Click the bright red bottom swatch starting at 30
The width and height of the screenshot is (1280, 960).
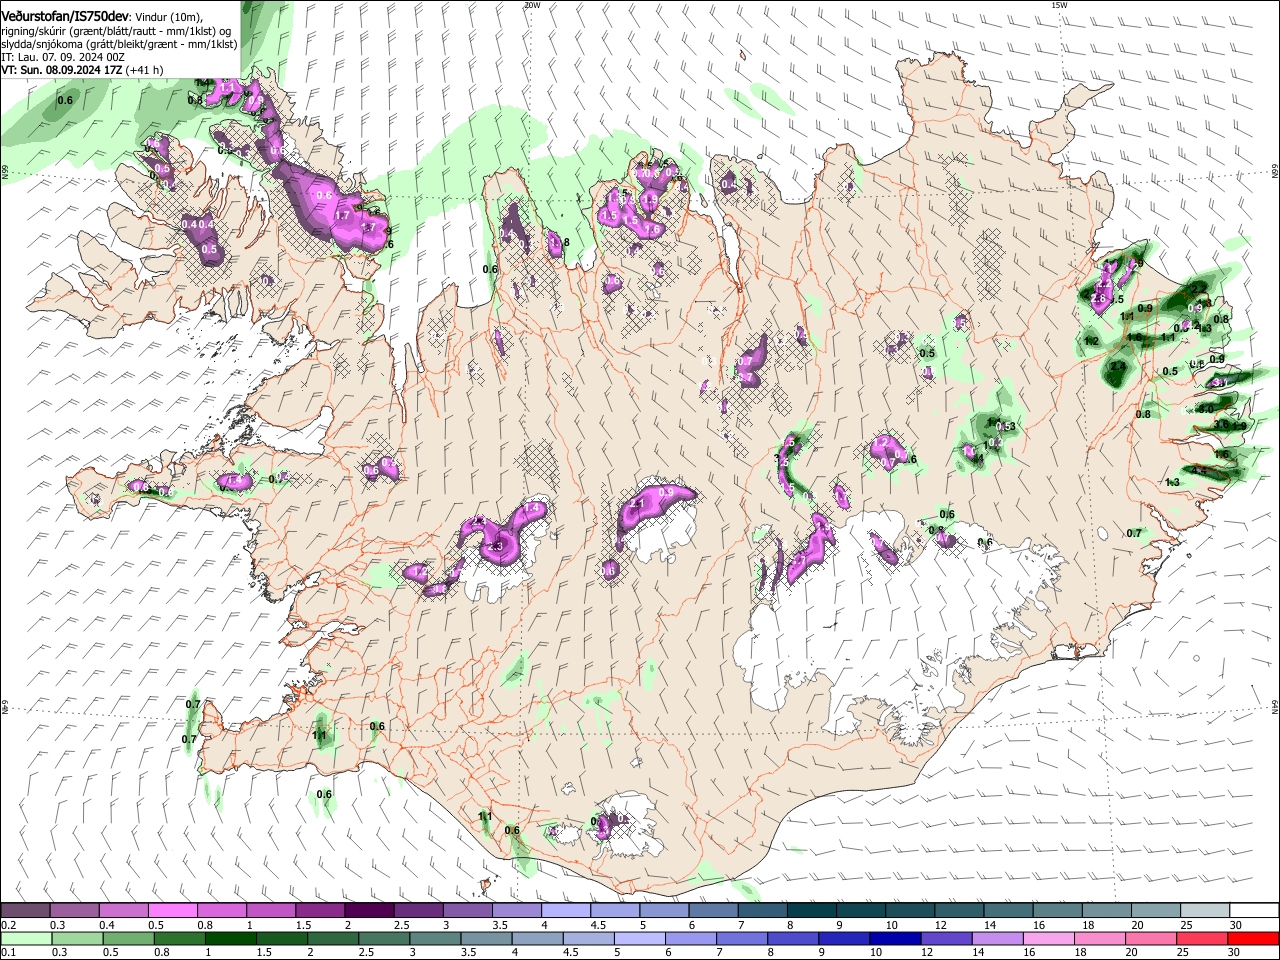(1254, 939)
